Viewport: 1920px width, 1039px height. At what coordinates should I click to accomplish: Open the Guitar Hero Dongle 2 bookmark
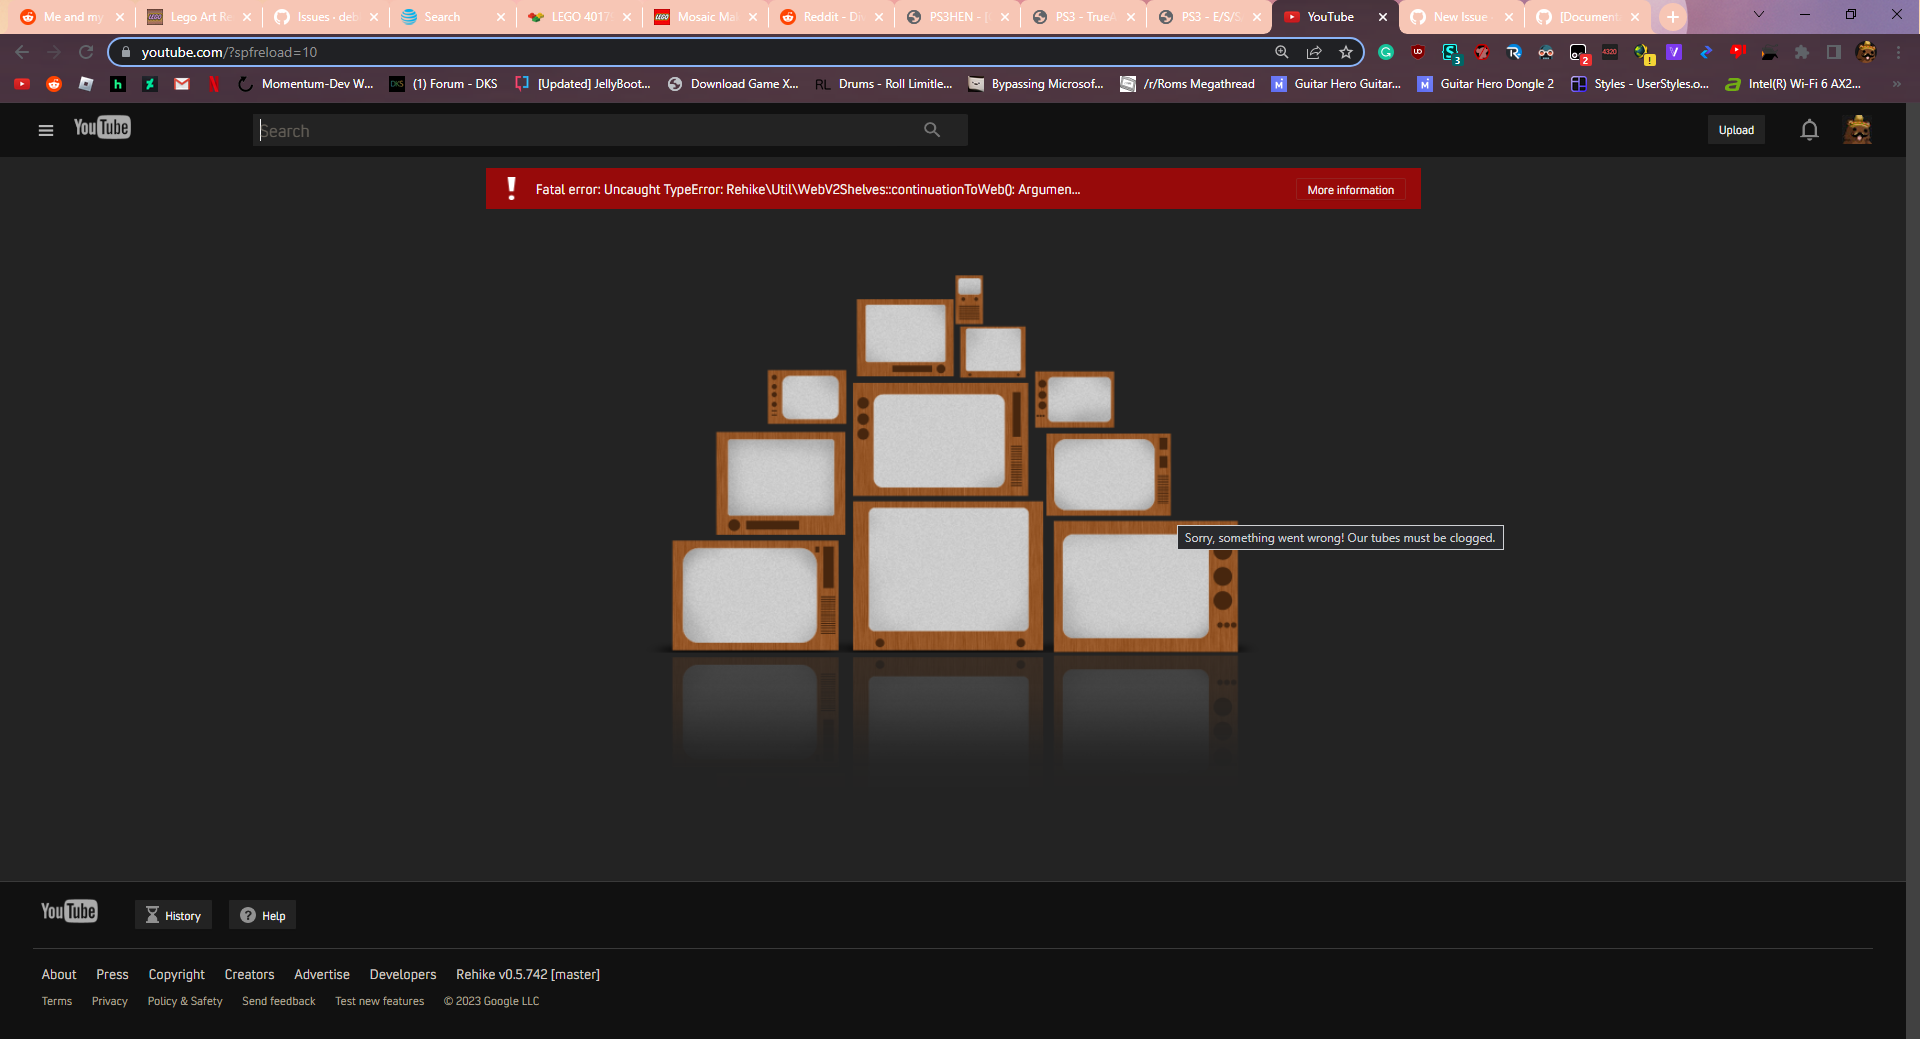[x=1485, y=84]
